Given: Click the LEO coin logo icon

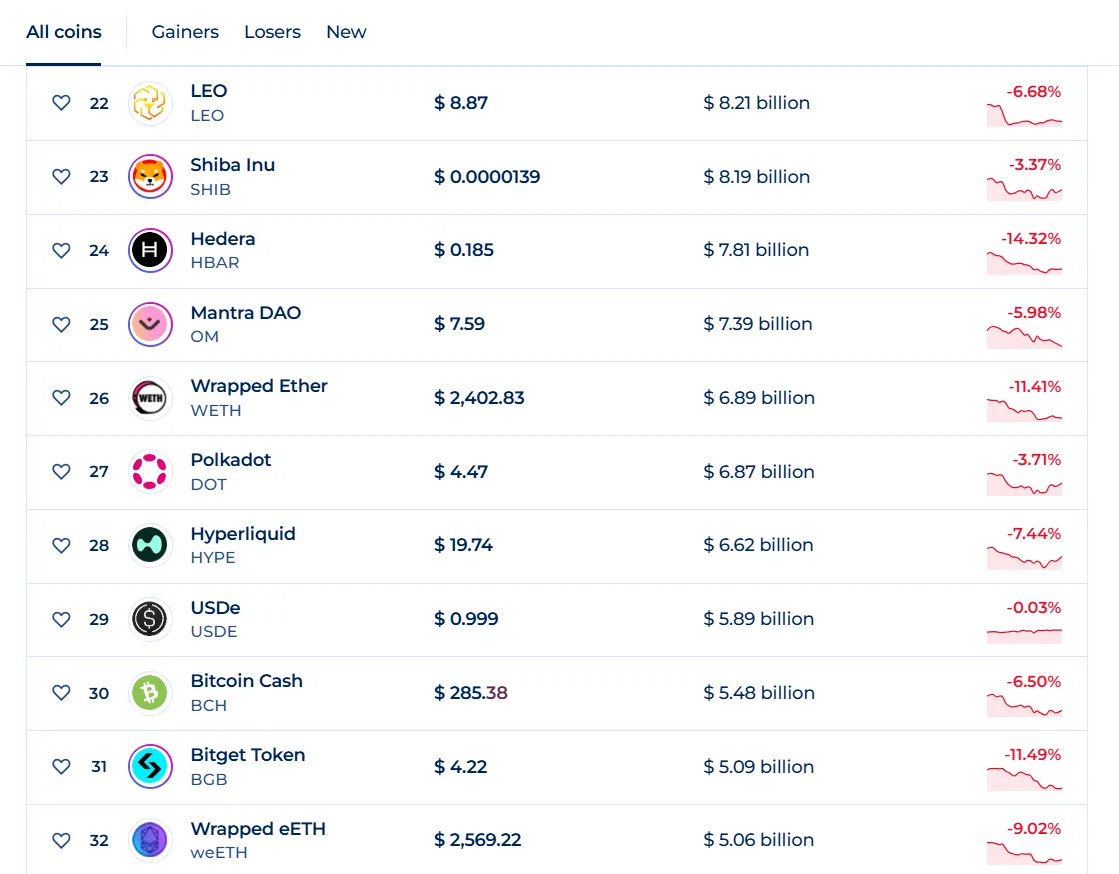Looking at the screenshot, I should coord(150,103).
